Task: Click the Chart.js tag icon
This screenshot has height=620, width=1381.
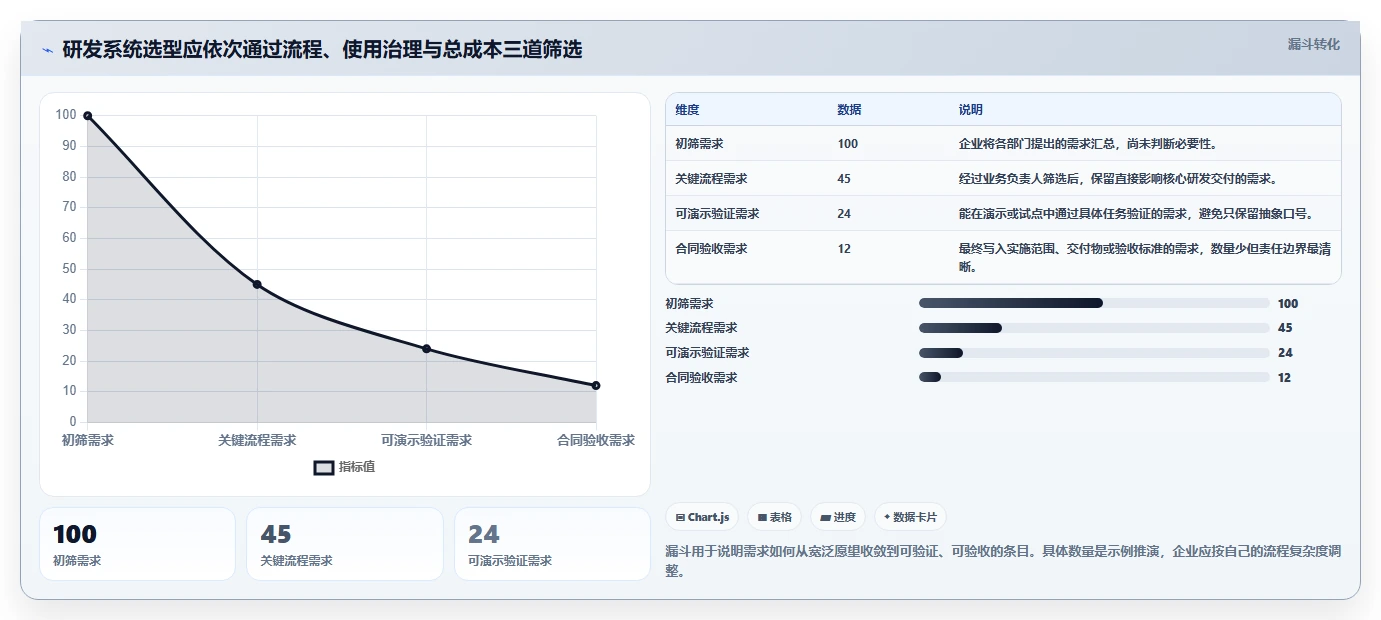Action: pos(680,517)
